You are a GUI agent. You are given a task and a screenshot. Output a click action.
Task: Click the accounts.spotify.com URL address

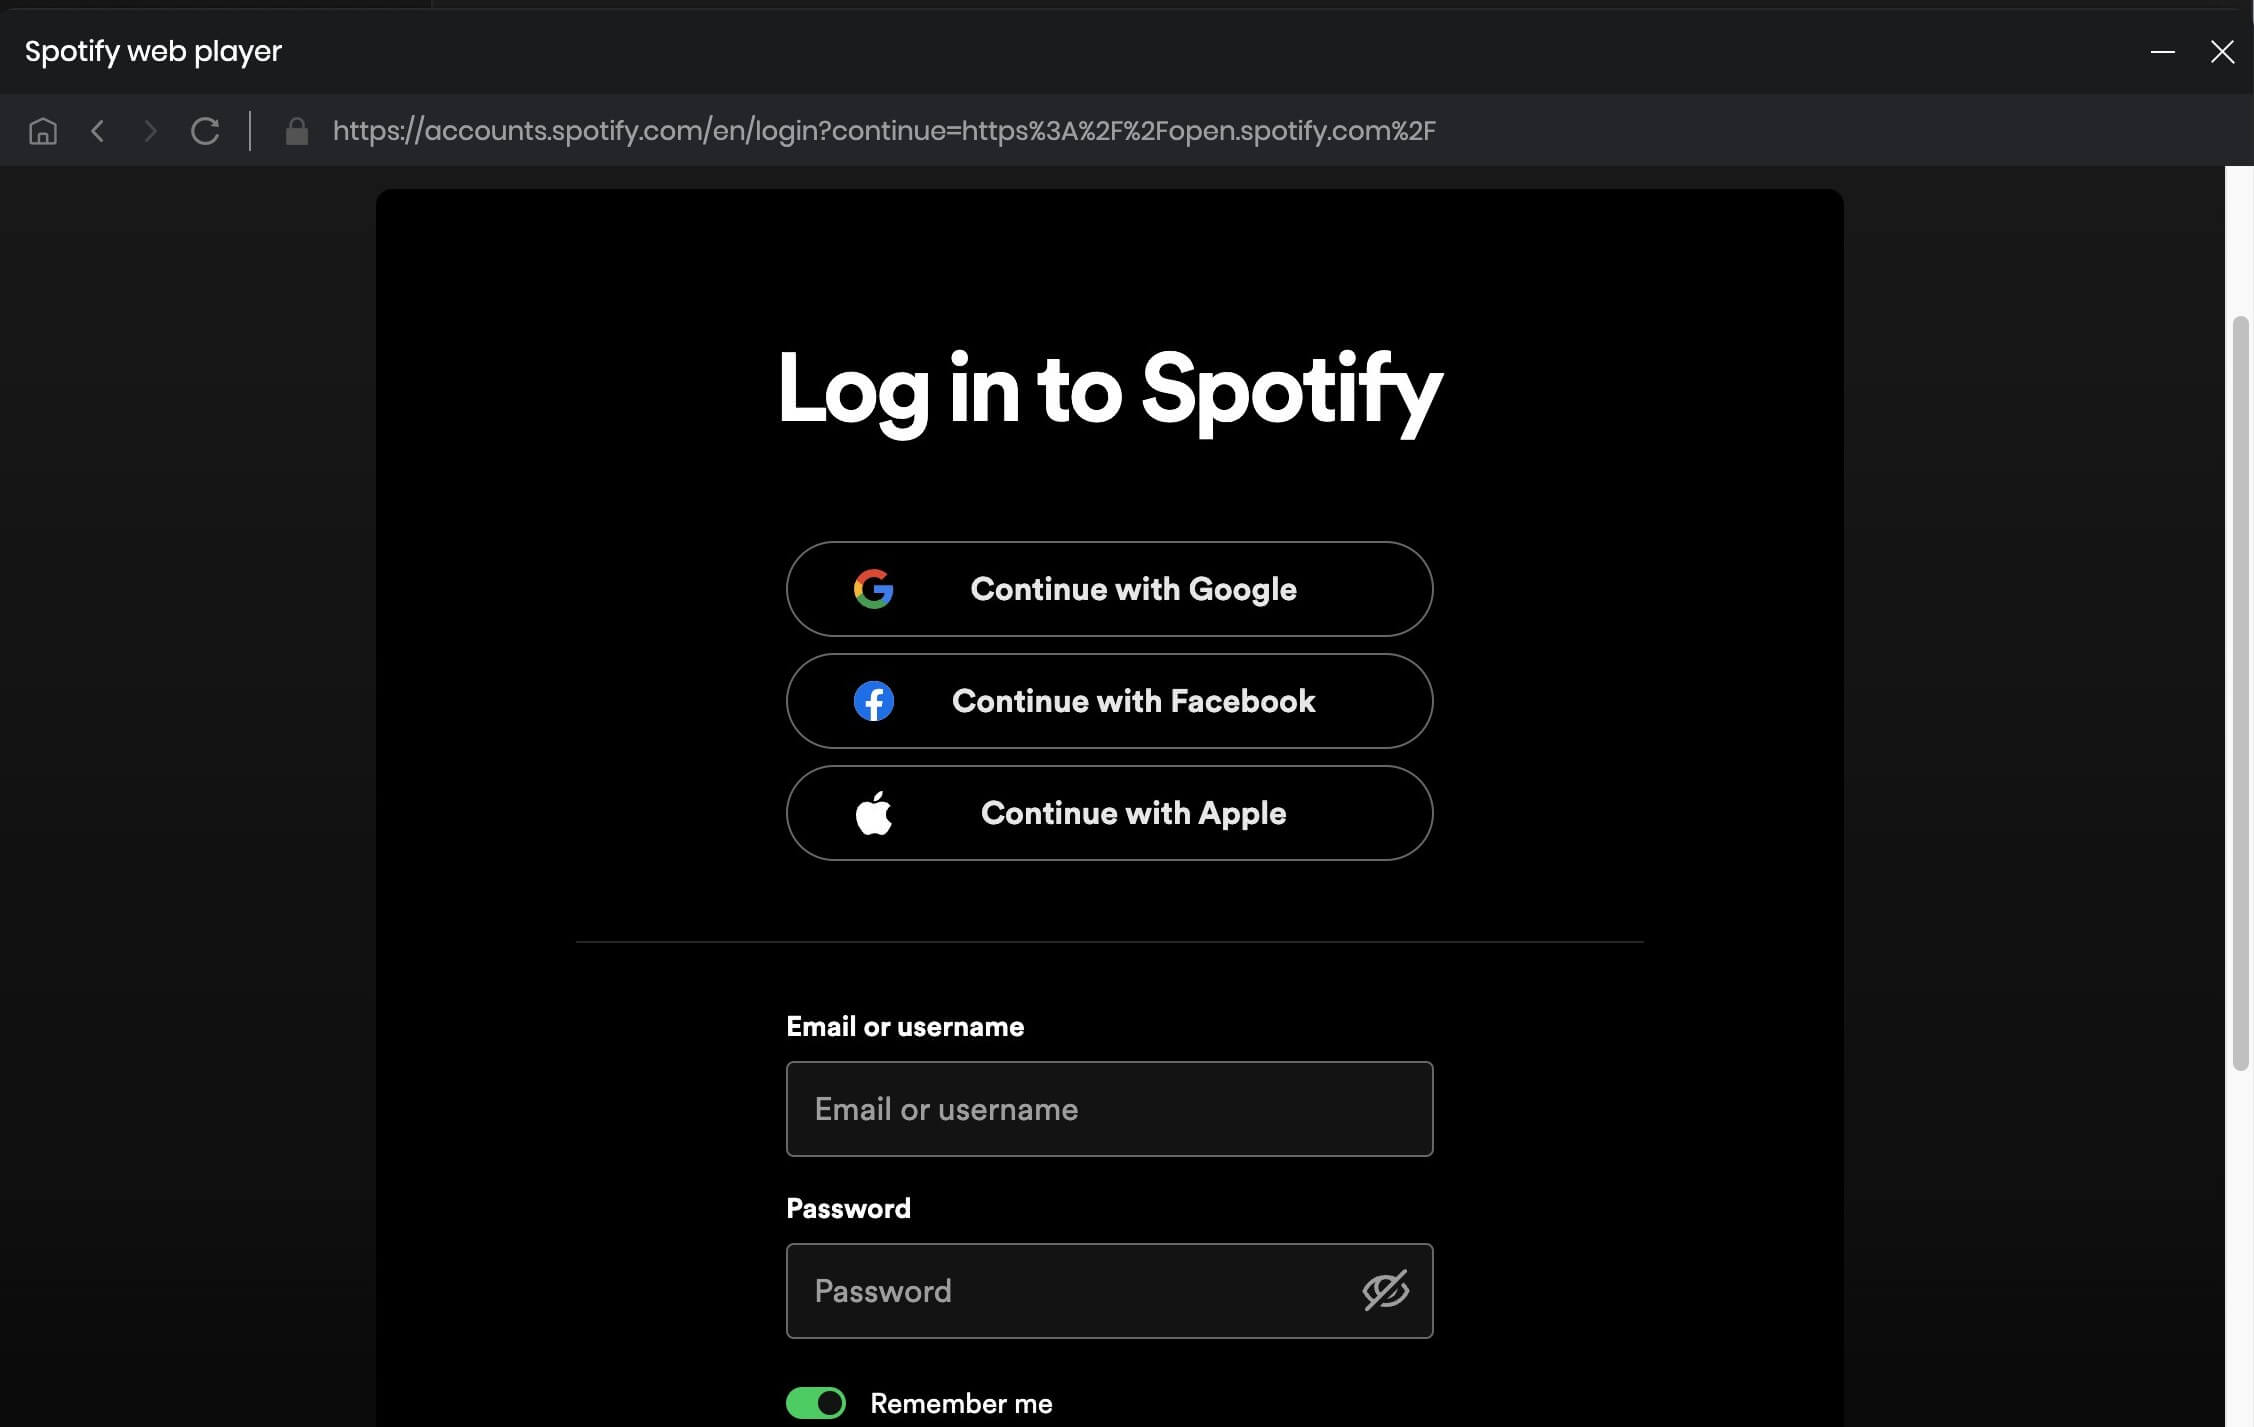tap(884, 131)
